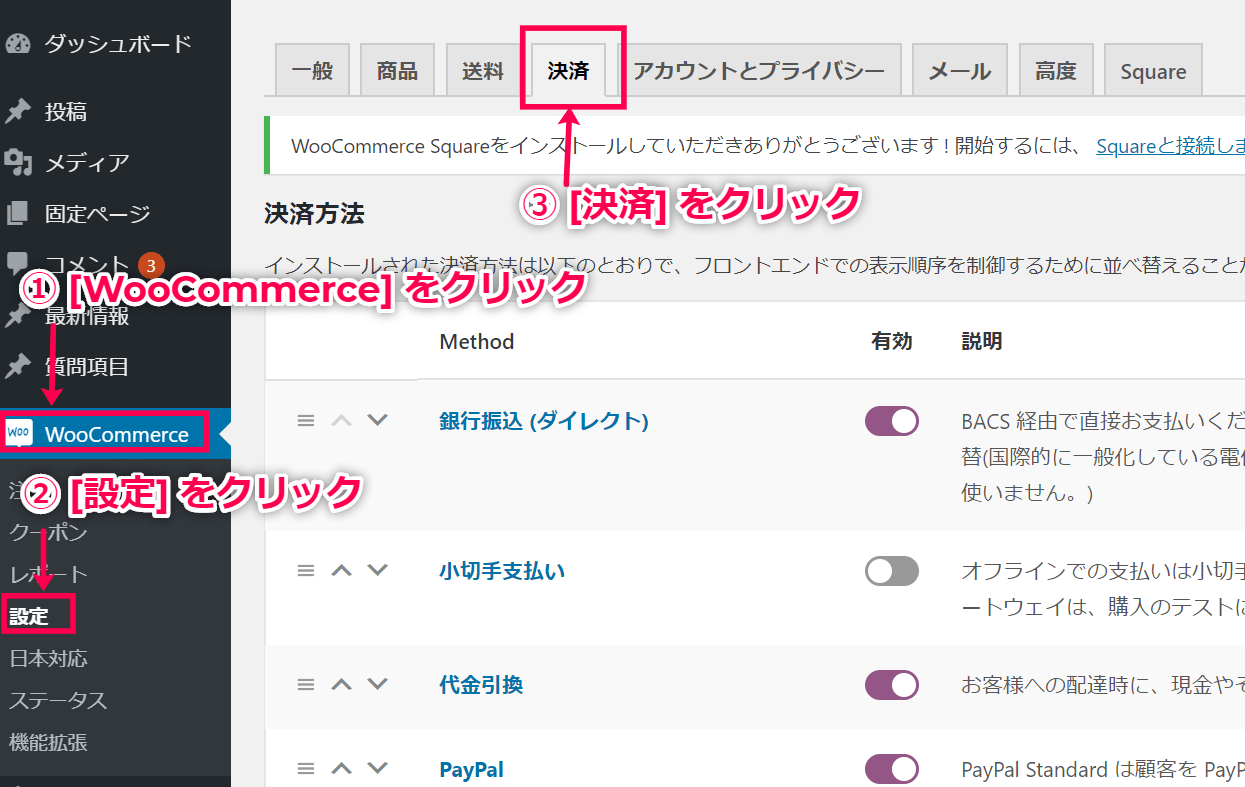The image size is (1245, 787).
Task: Follow the Squareと接続 link
Action: [x=1170, y=147]
